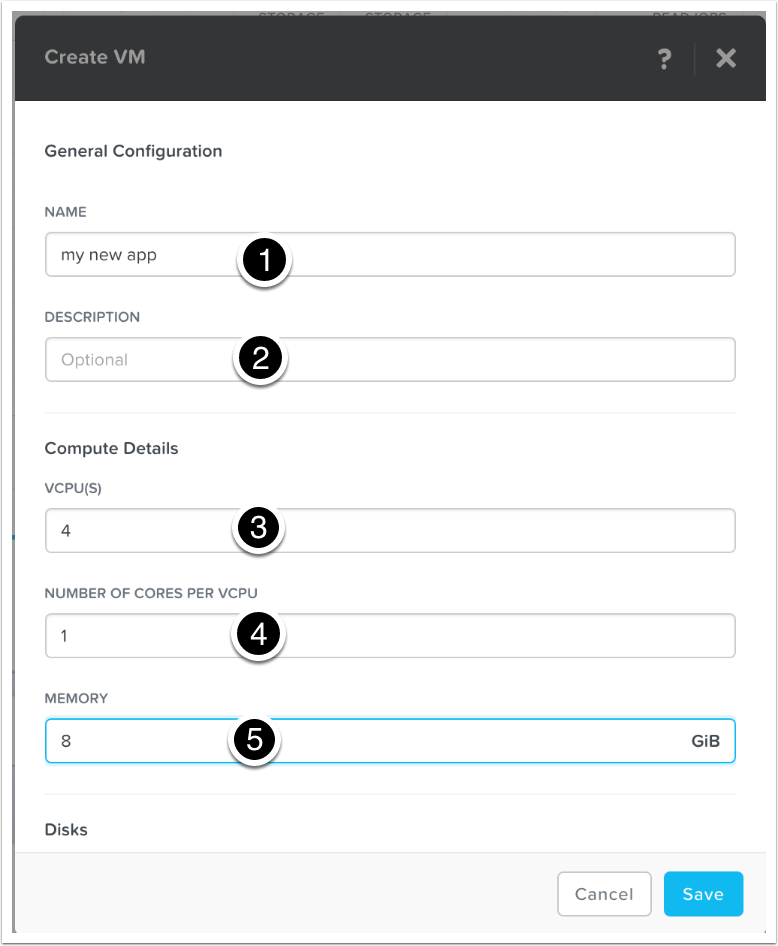778x946 pixels.
Task: Click the numbered callout marker 5
Action: coord(255,741)
